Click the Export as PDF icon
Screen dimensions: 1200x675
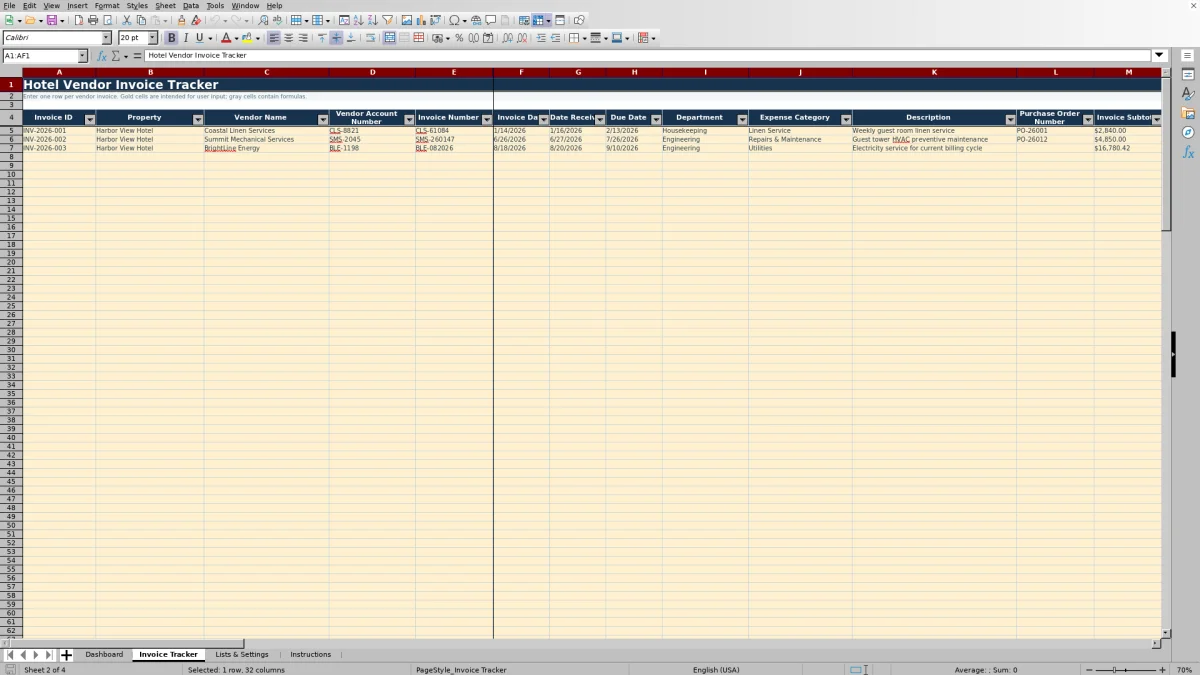78,20
